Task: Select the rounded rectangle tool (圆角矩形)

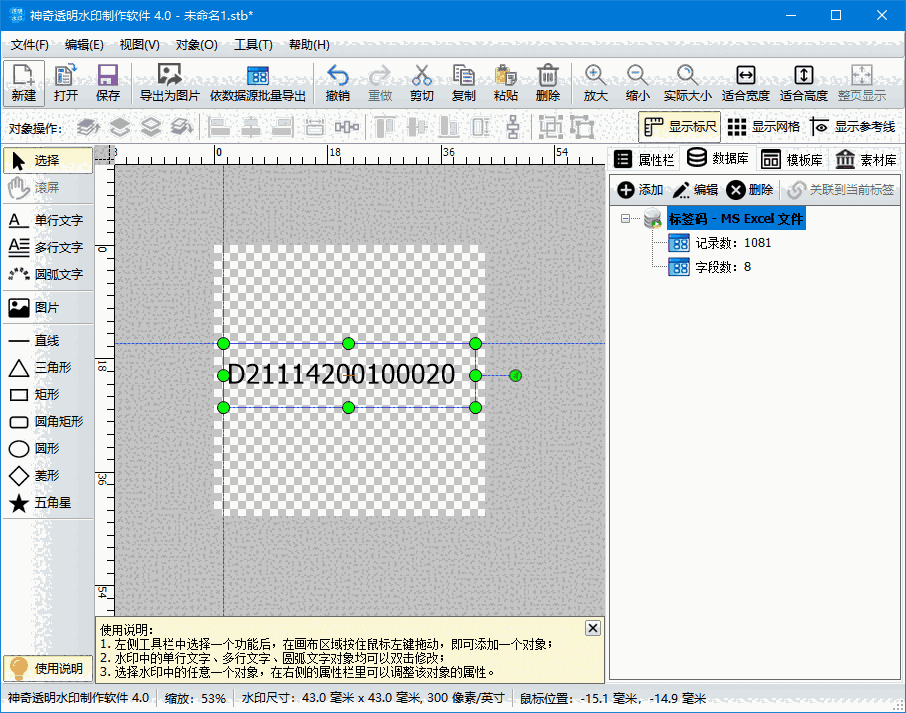Action: tap(47, 422)
